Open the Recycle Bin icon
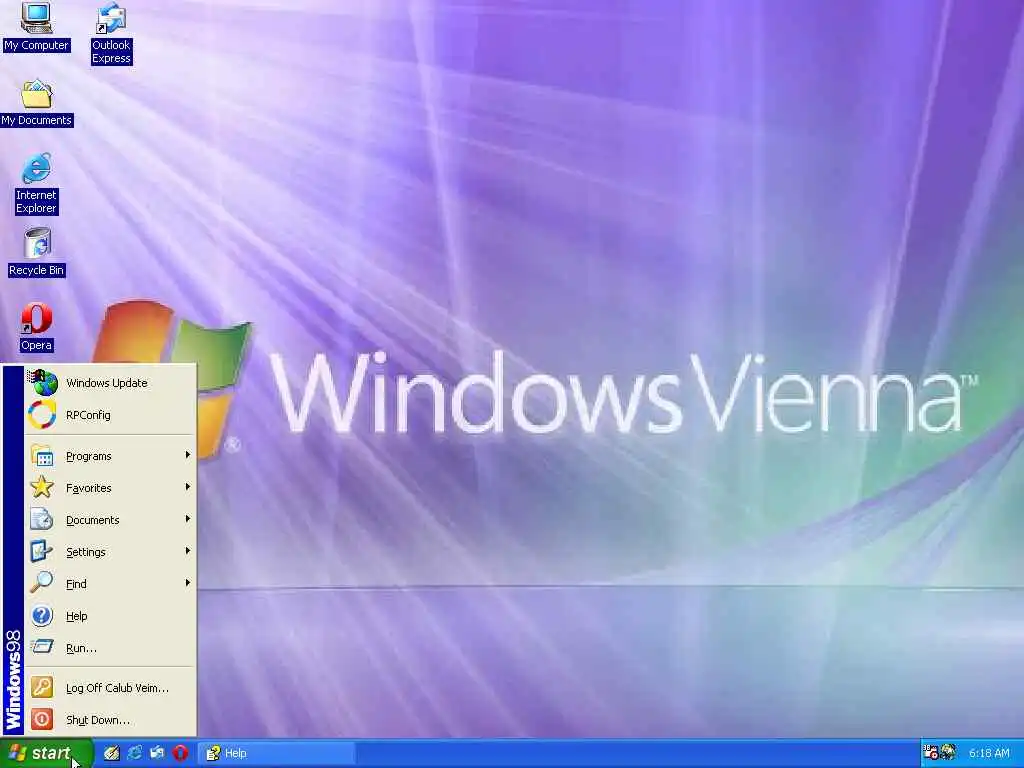 37,252
